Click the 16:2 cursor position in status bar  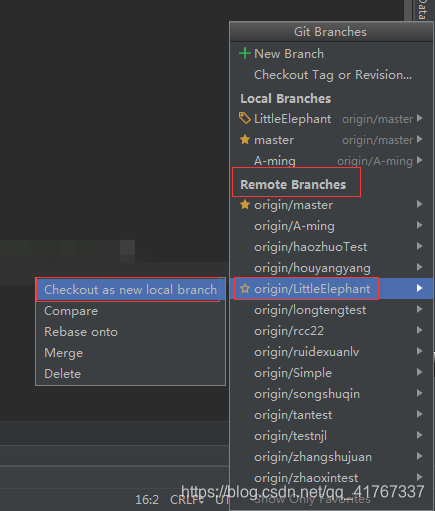click(147, 499)
